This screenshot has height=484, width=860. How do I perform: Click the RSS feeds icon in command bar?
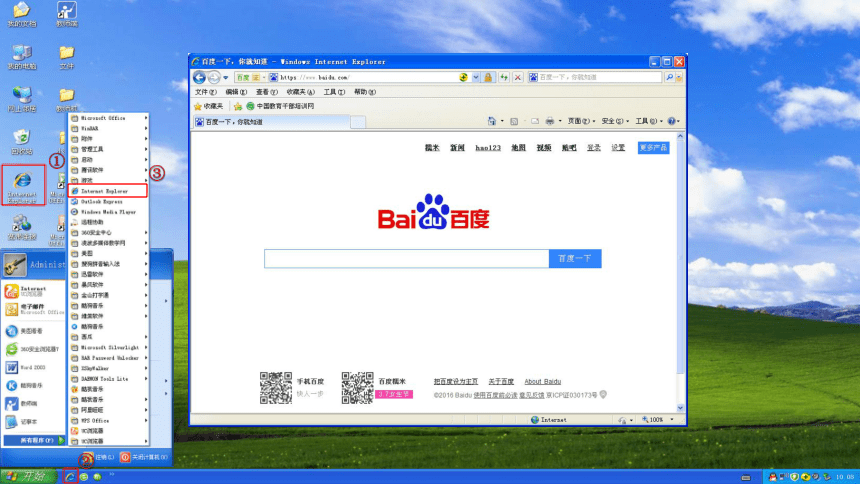(x=514, y=121)
